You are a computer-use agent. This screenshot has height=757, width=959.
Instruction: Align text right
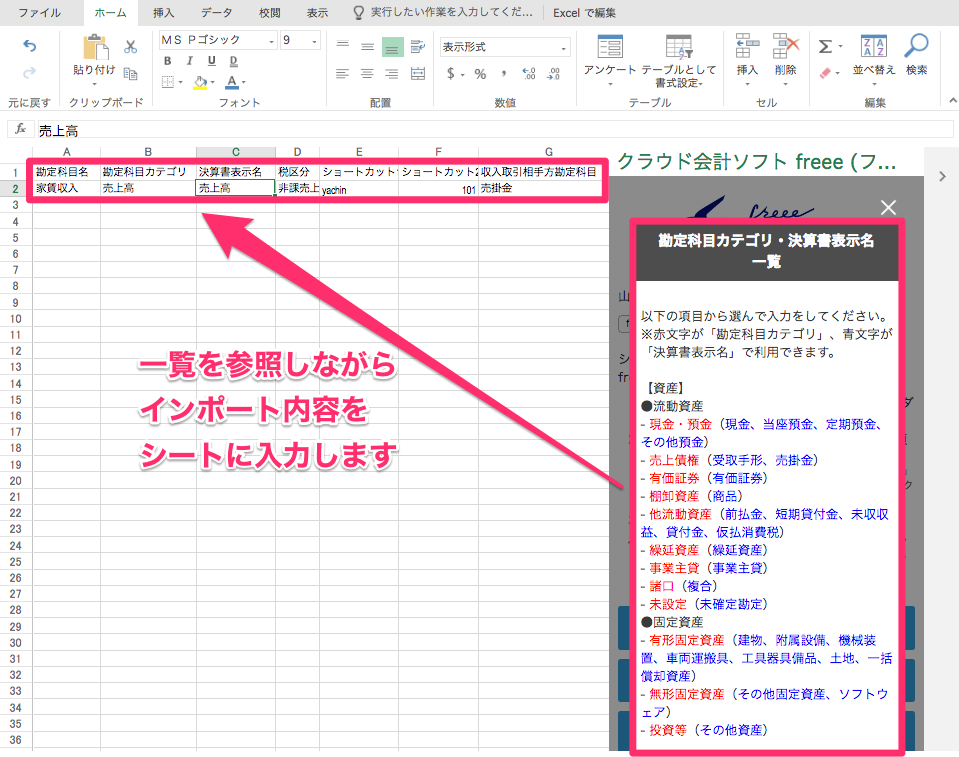391,74
